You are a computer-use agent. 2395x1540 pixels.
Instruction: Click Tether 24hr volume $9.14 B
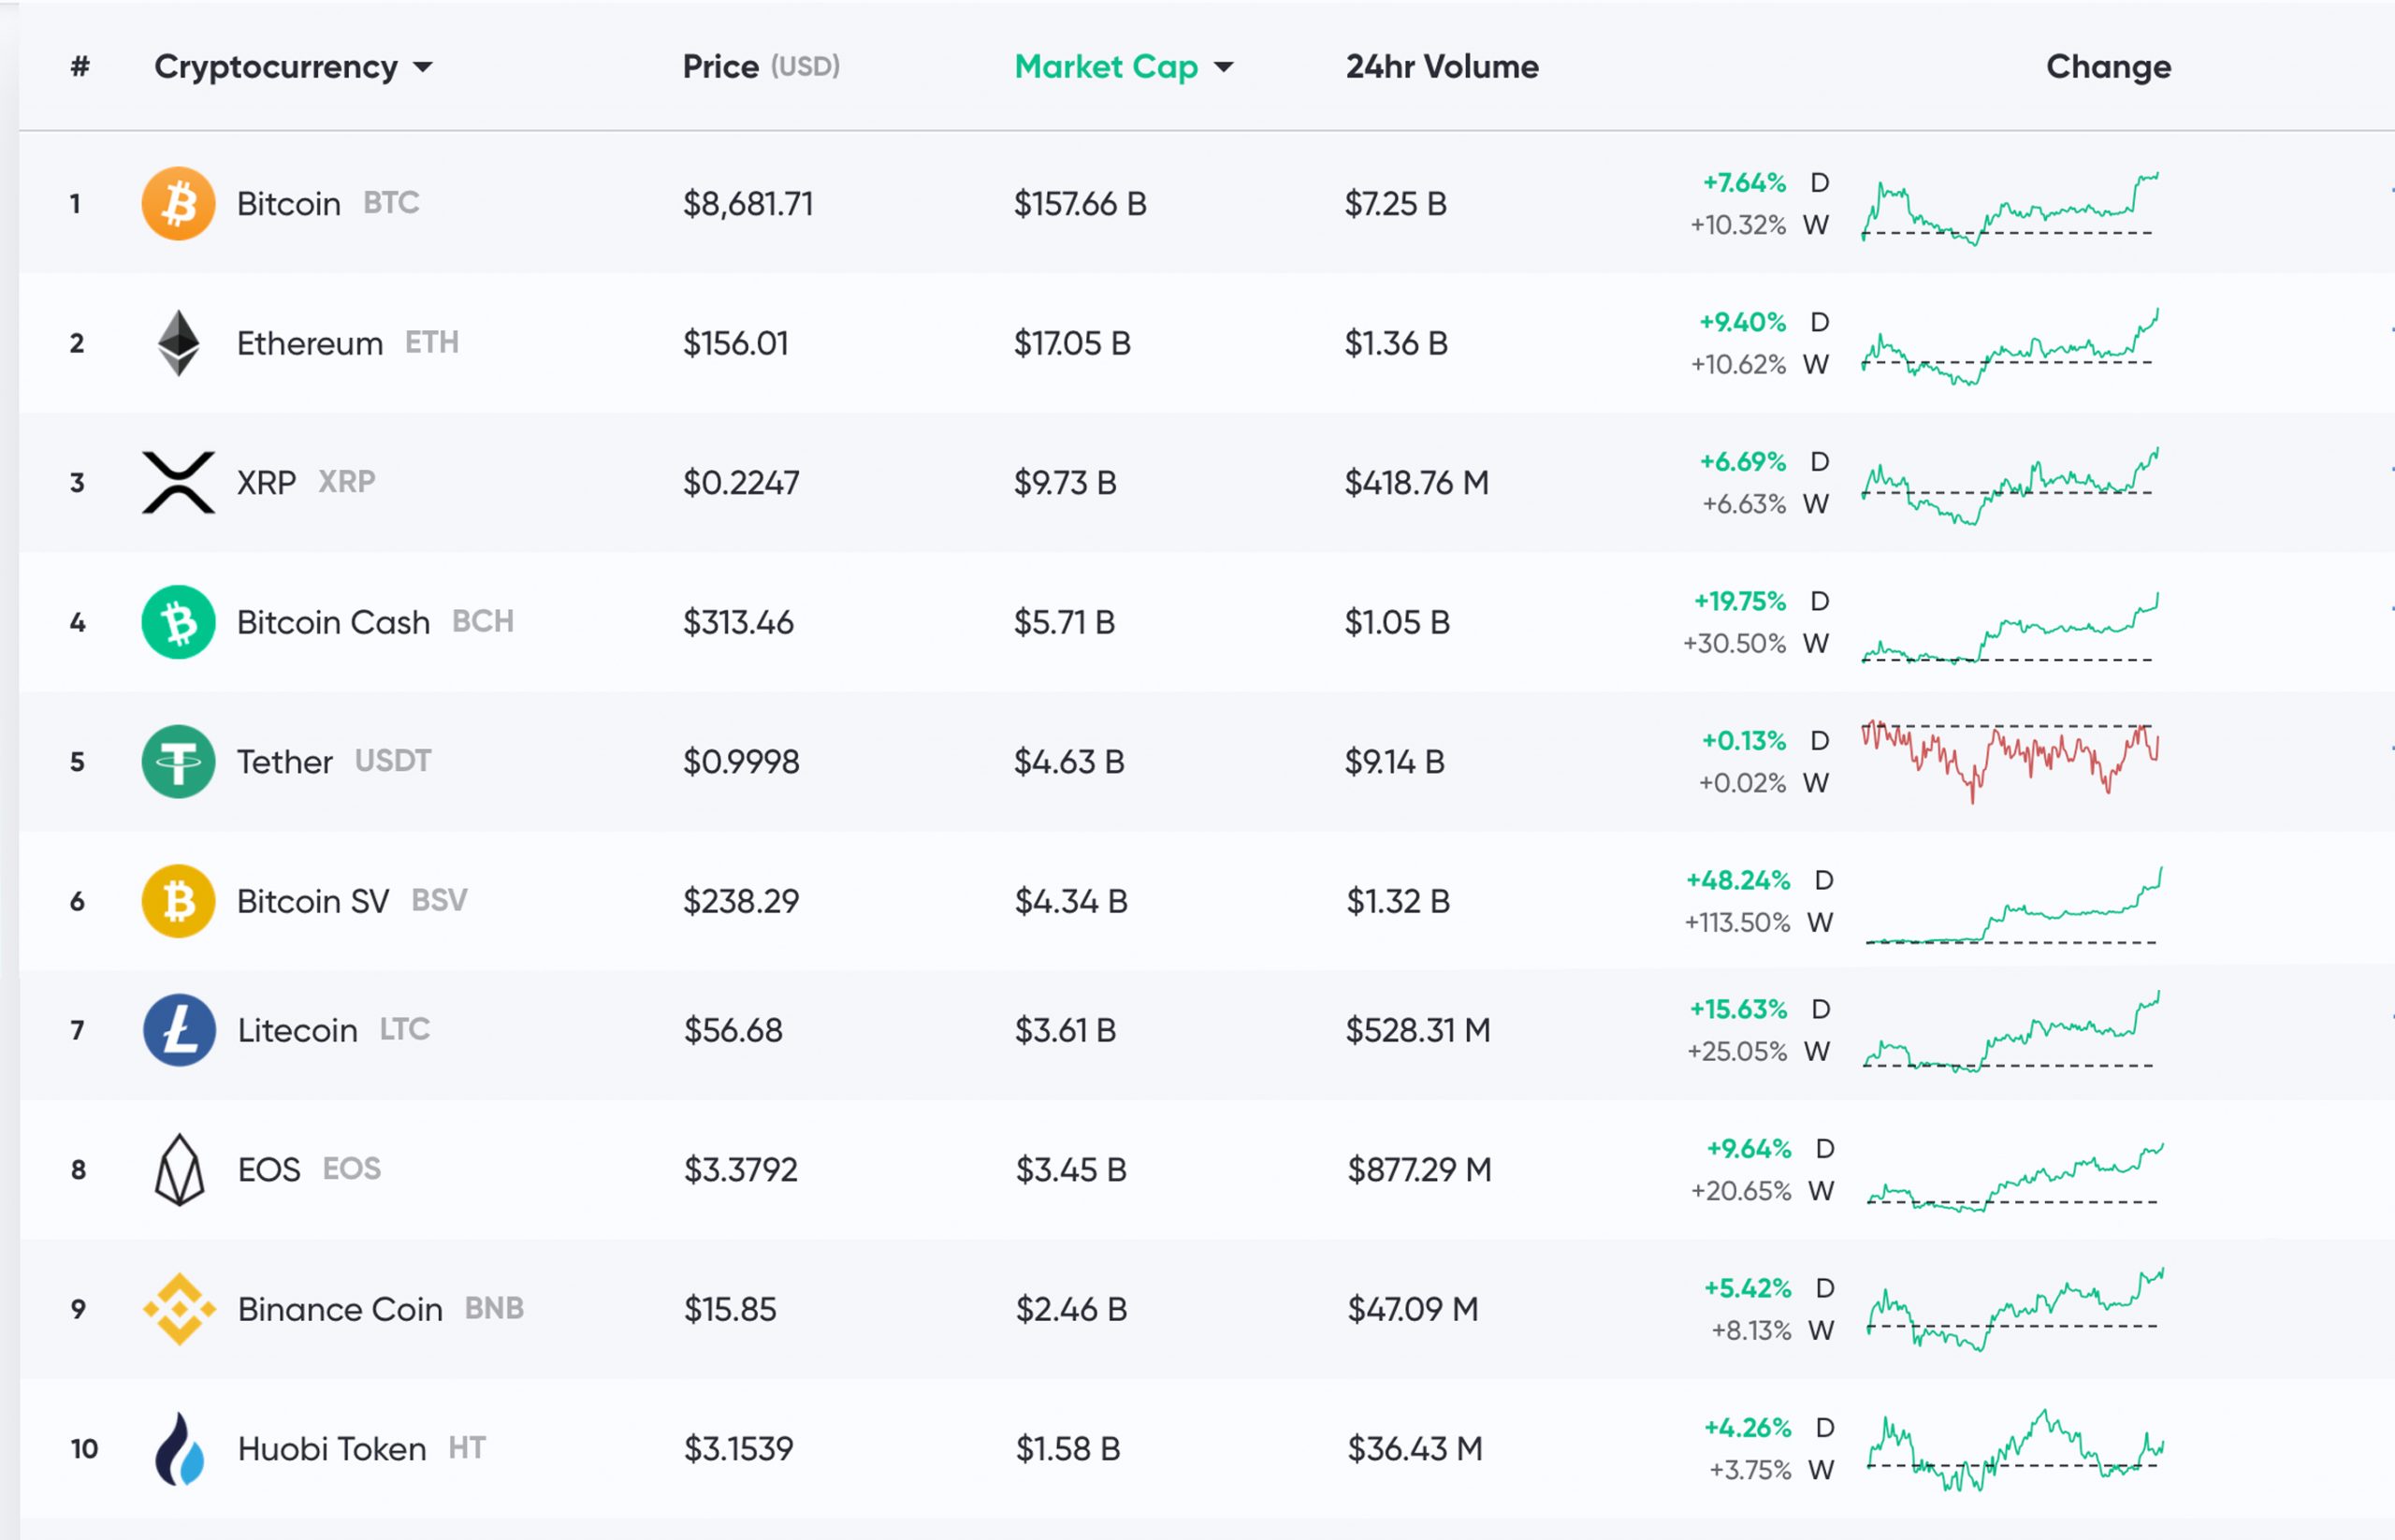pos(1394,762)
